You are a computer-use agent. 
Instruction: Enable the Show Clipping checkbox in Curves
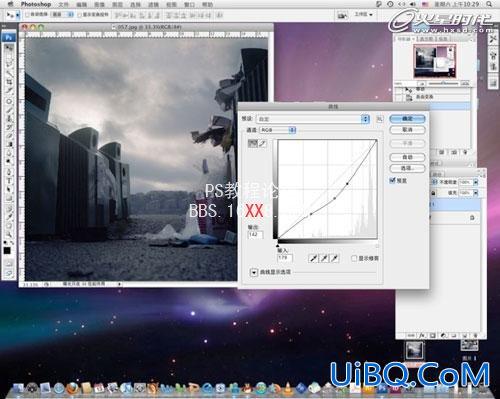point(354,258)
